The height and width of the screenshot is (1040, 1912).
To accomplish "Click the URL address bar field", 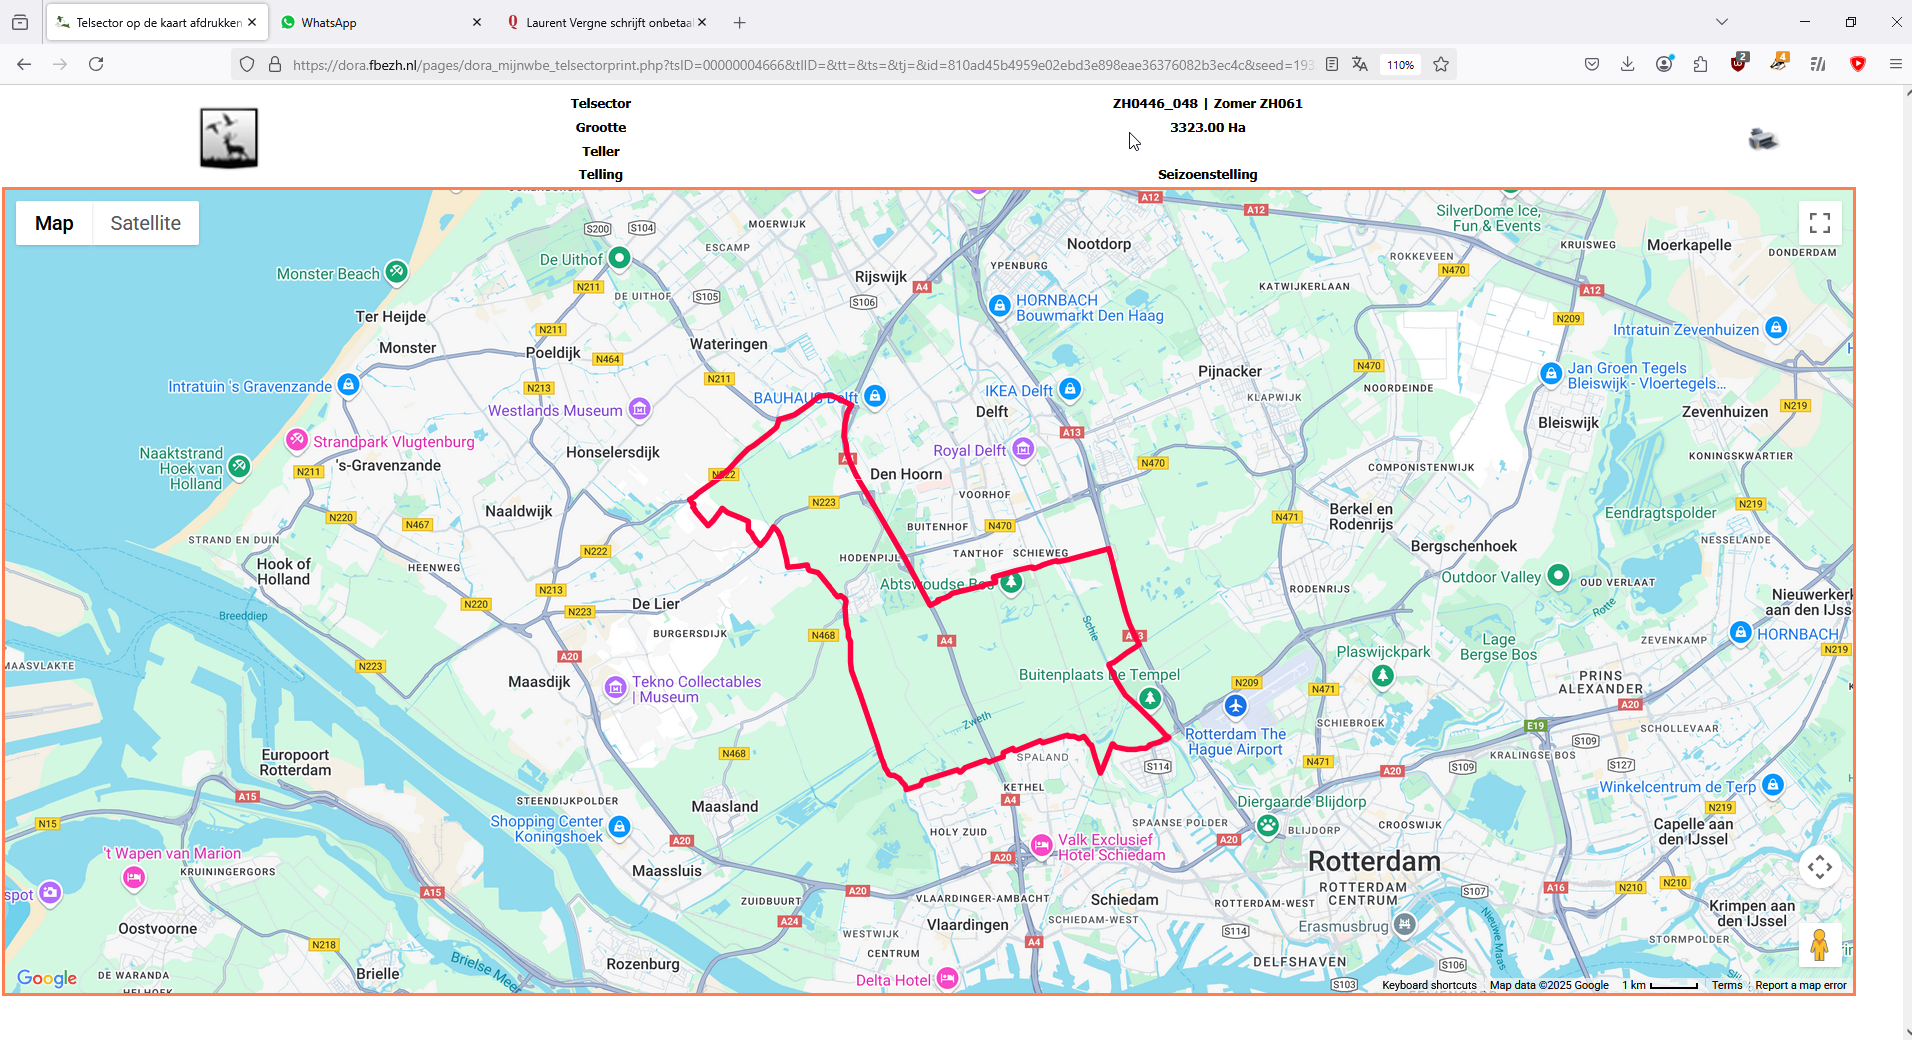I will pyautogui.click(x=802, y=64).
